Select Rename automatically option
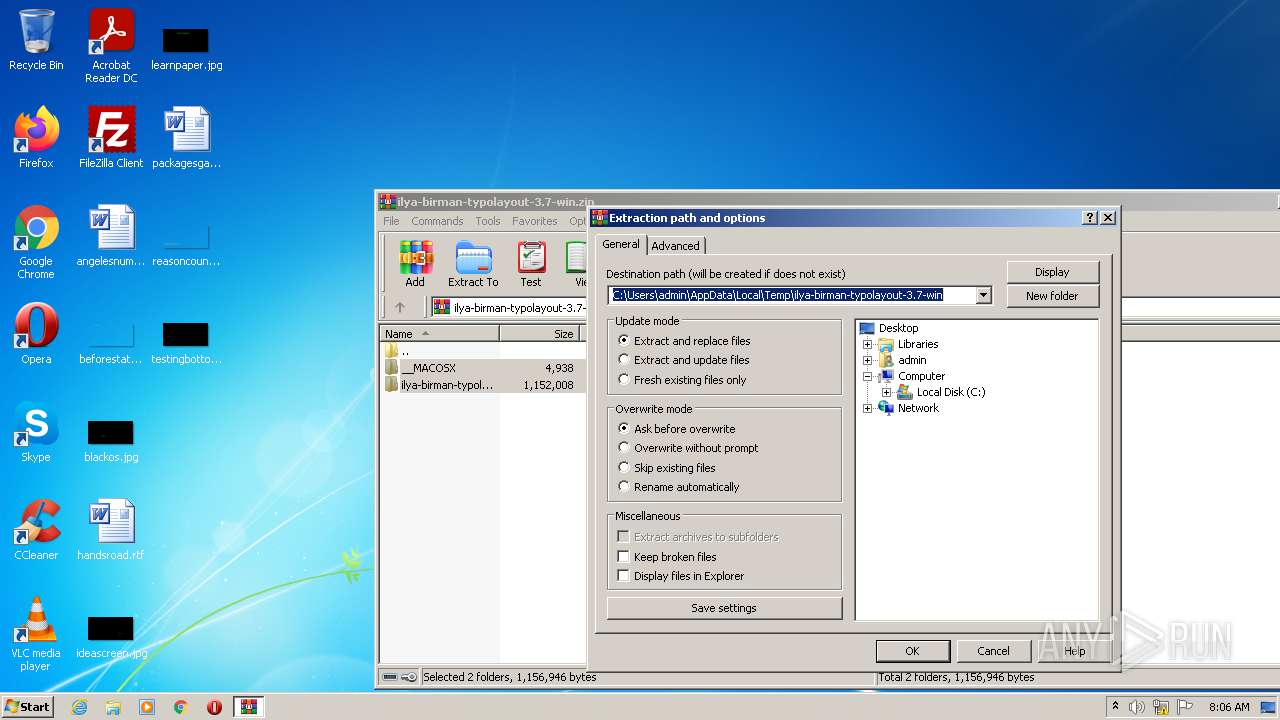This screenshot has height=720, width=1280. click(679, 487)
